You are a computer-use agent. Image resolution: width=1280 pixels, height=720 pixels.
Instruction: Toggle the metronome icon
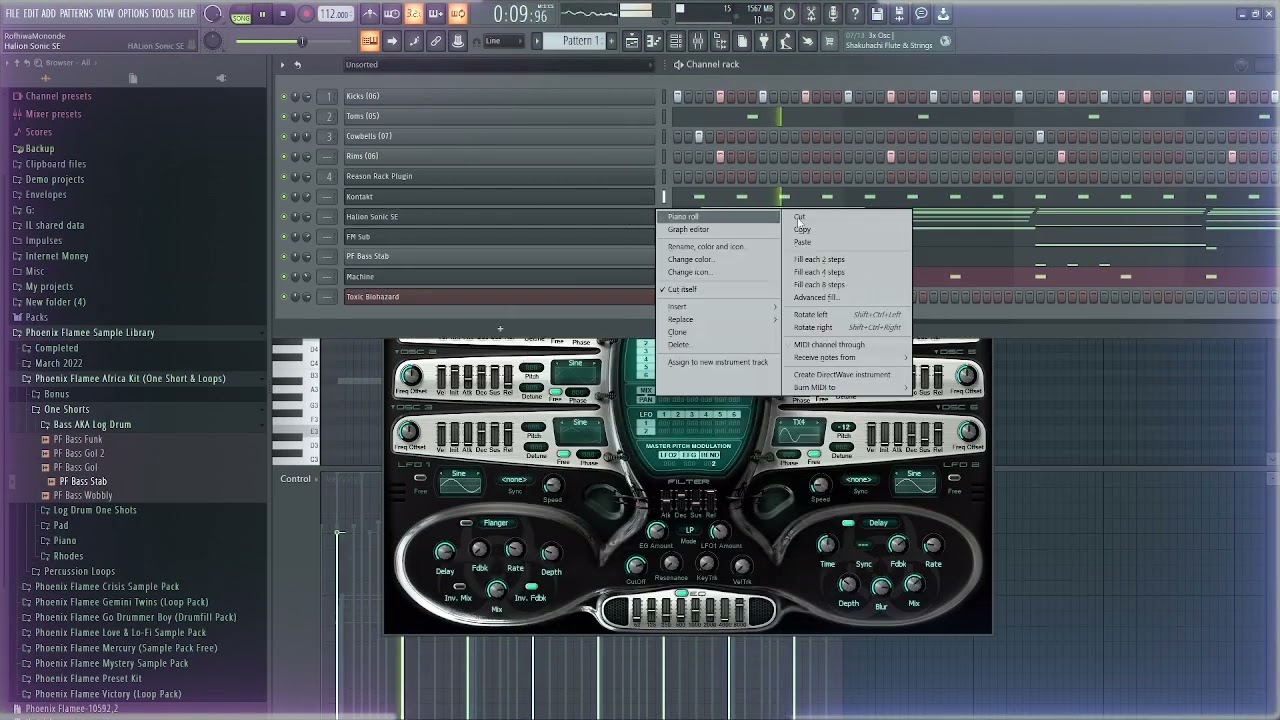click(x=370, y=14)
